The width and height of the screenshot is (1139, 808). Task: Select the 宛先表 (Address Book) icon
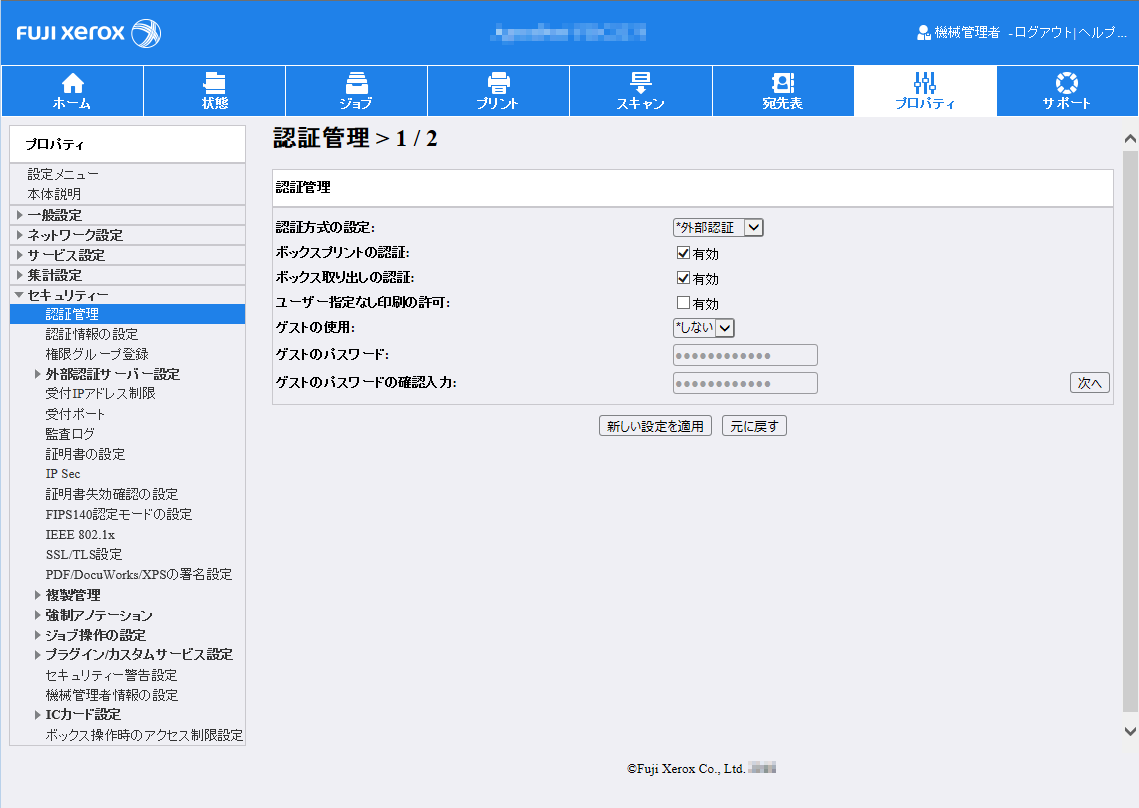point(782,83)
